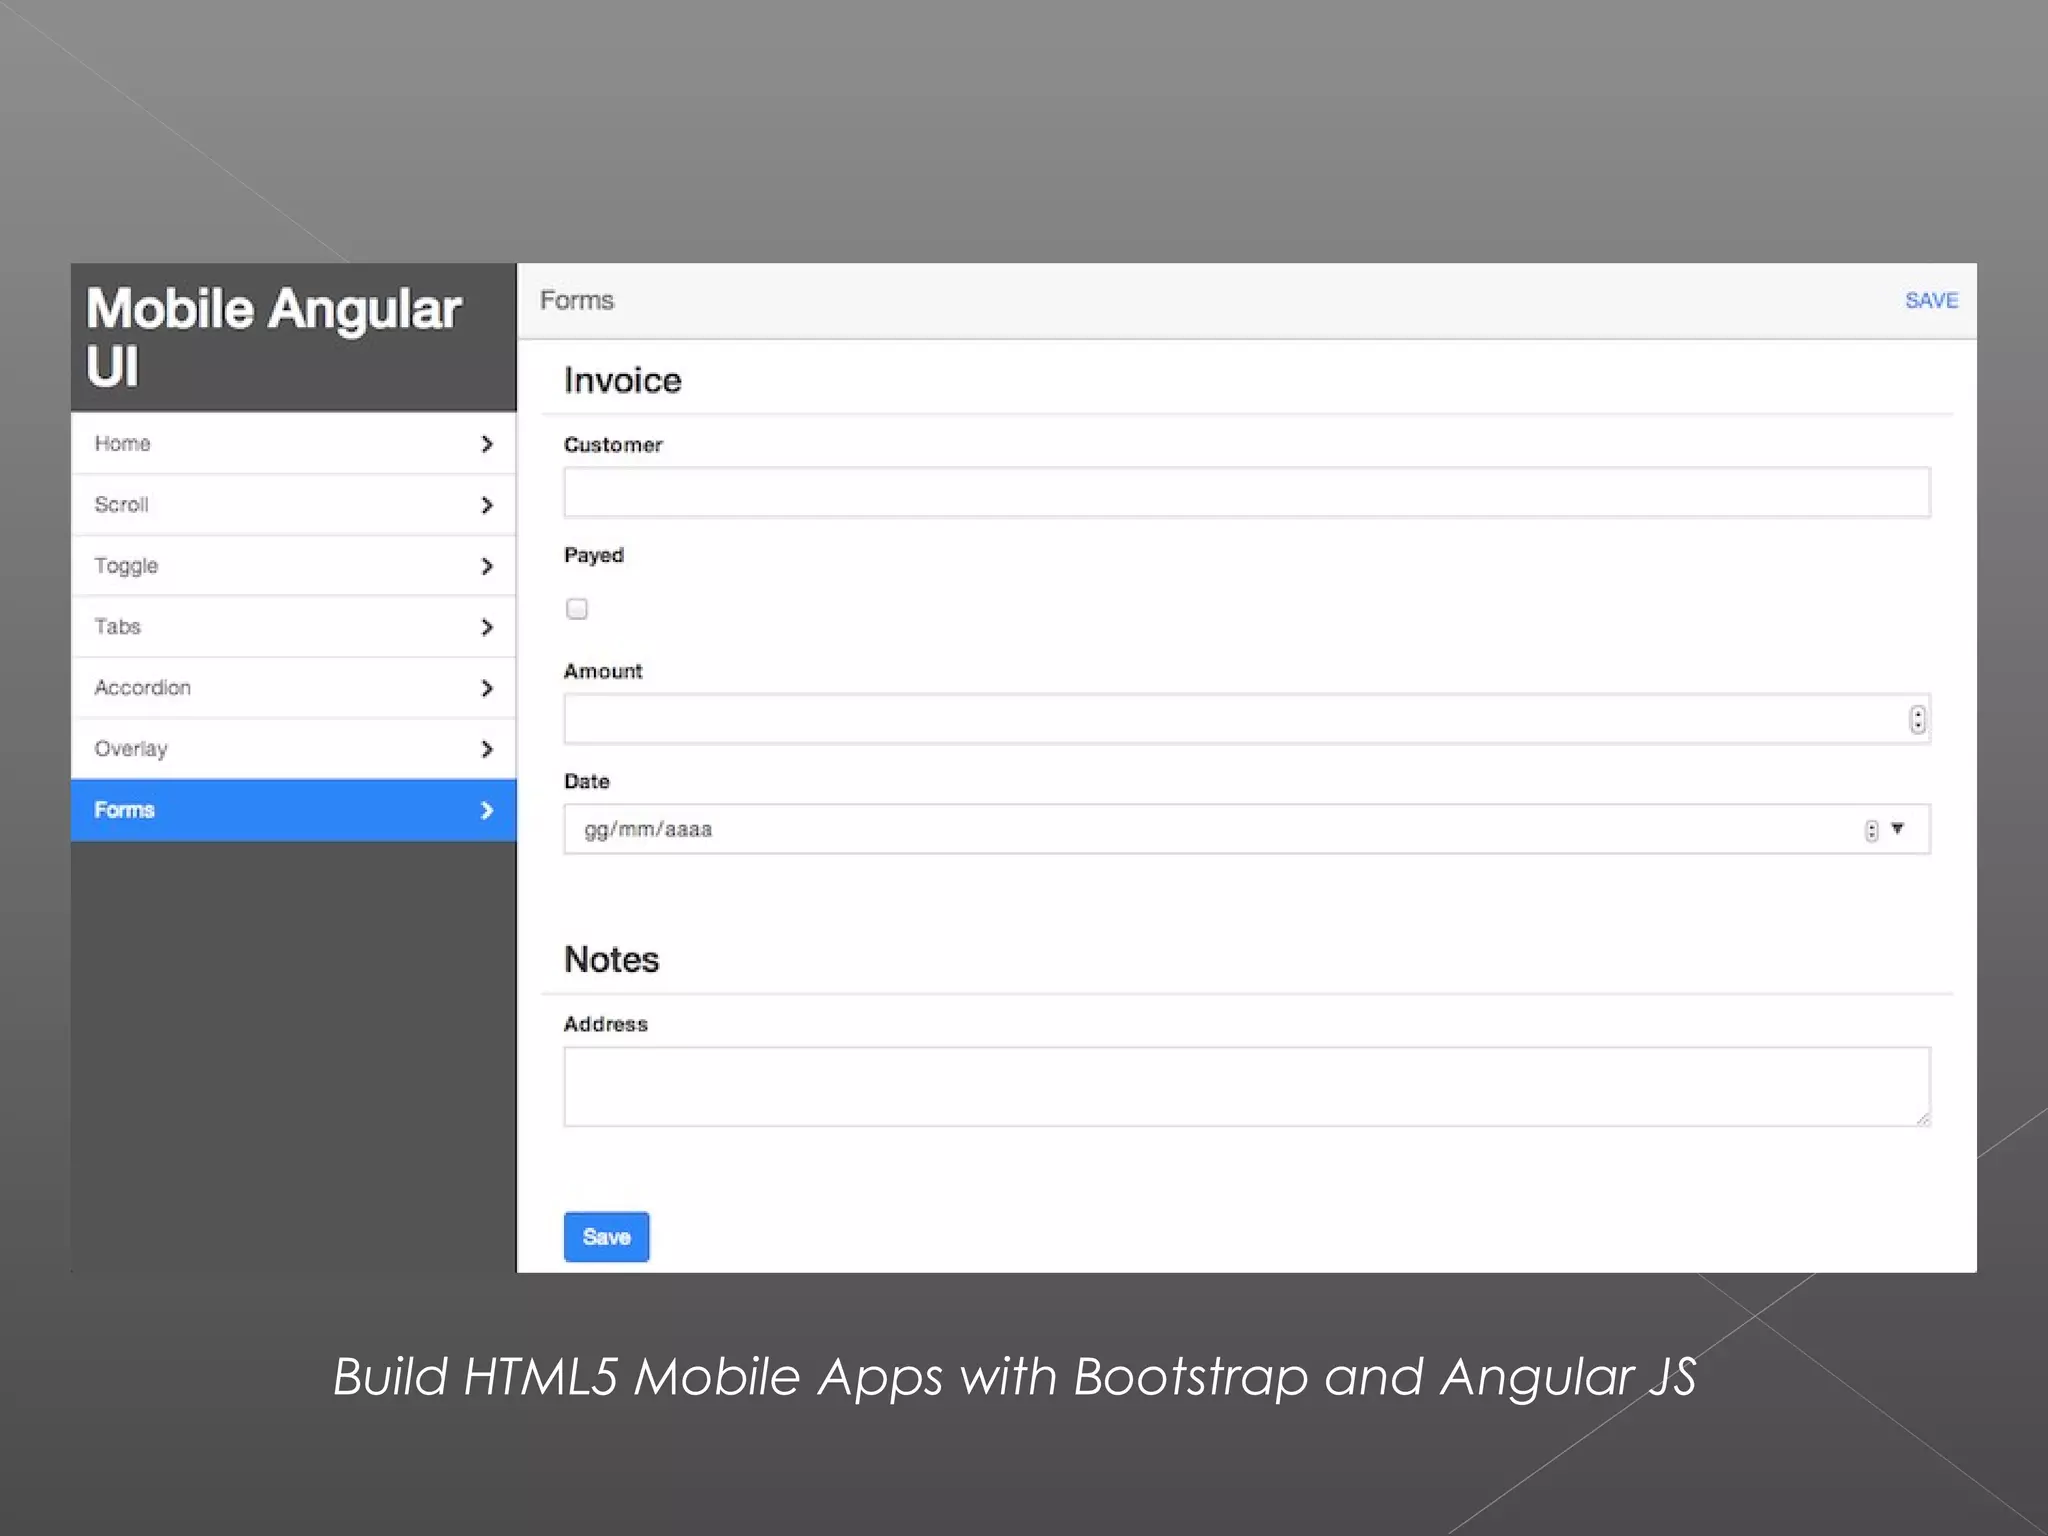Image resolution: width=2048 pixels, height=1536 pixels.
Task: Click the chevron arrow on Toggle row
Action: point(487,566)
